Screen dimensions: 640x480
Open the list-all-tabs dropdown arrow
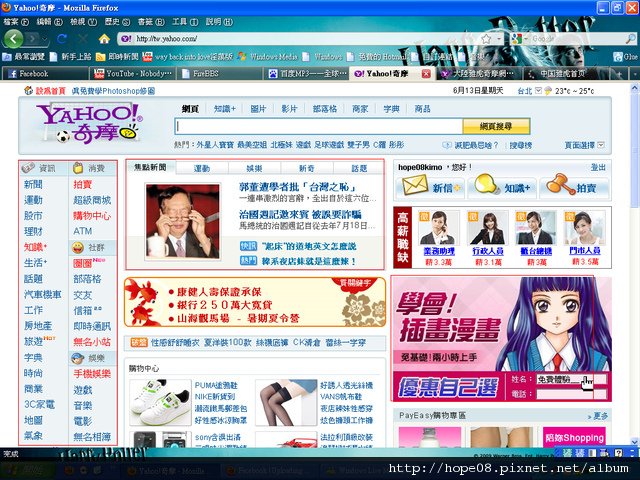pos(635,74)
